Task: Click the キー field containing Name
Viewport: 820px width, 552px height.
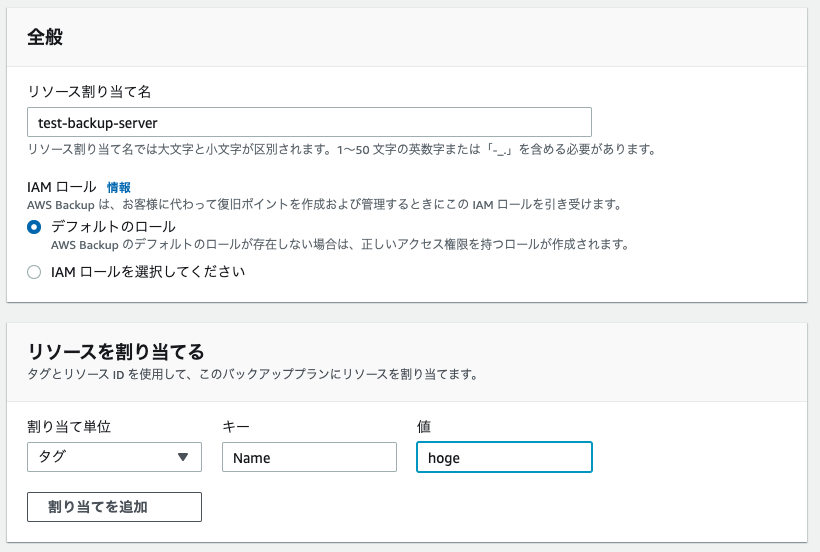Action: 309,457
